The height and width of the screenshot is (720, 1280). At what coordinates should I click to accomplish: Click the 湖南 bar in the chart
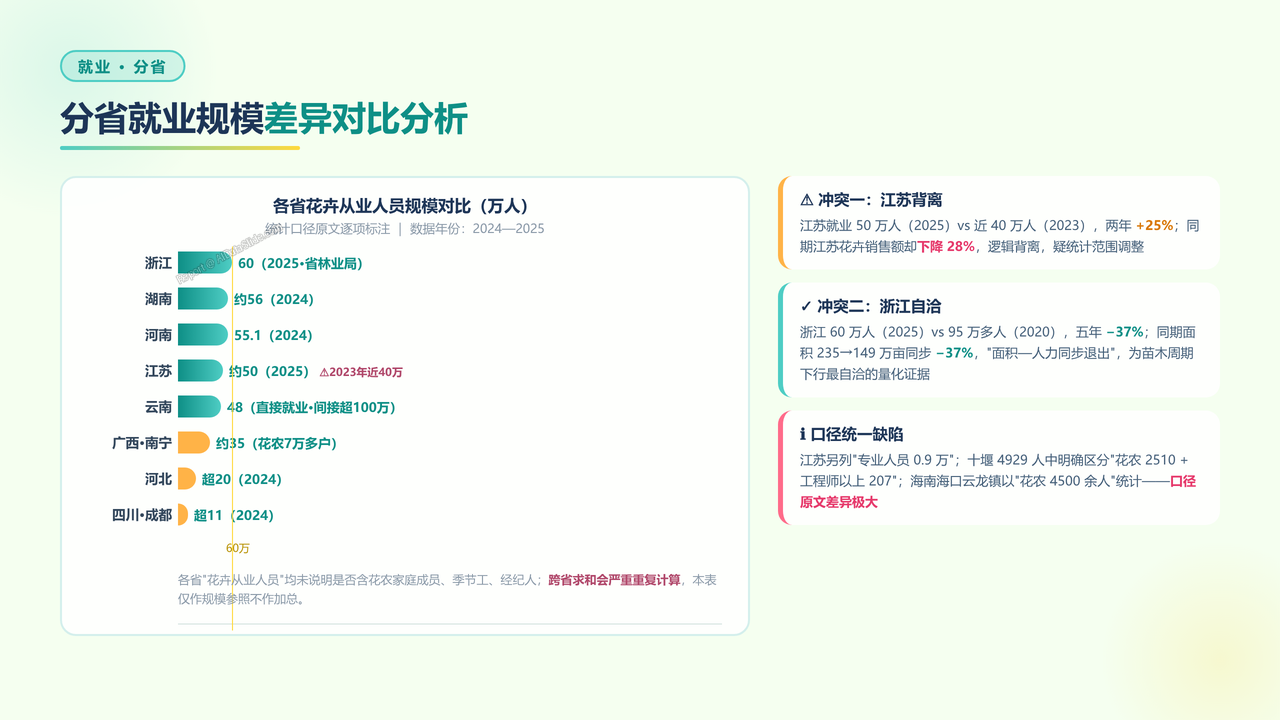coord(203,299)
